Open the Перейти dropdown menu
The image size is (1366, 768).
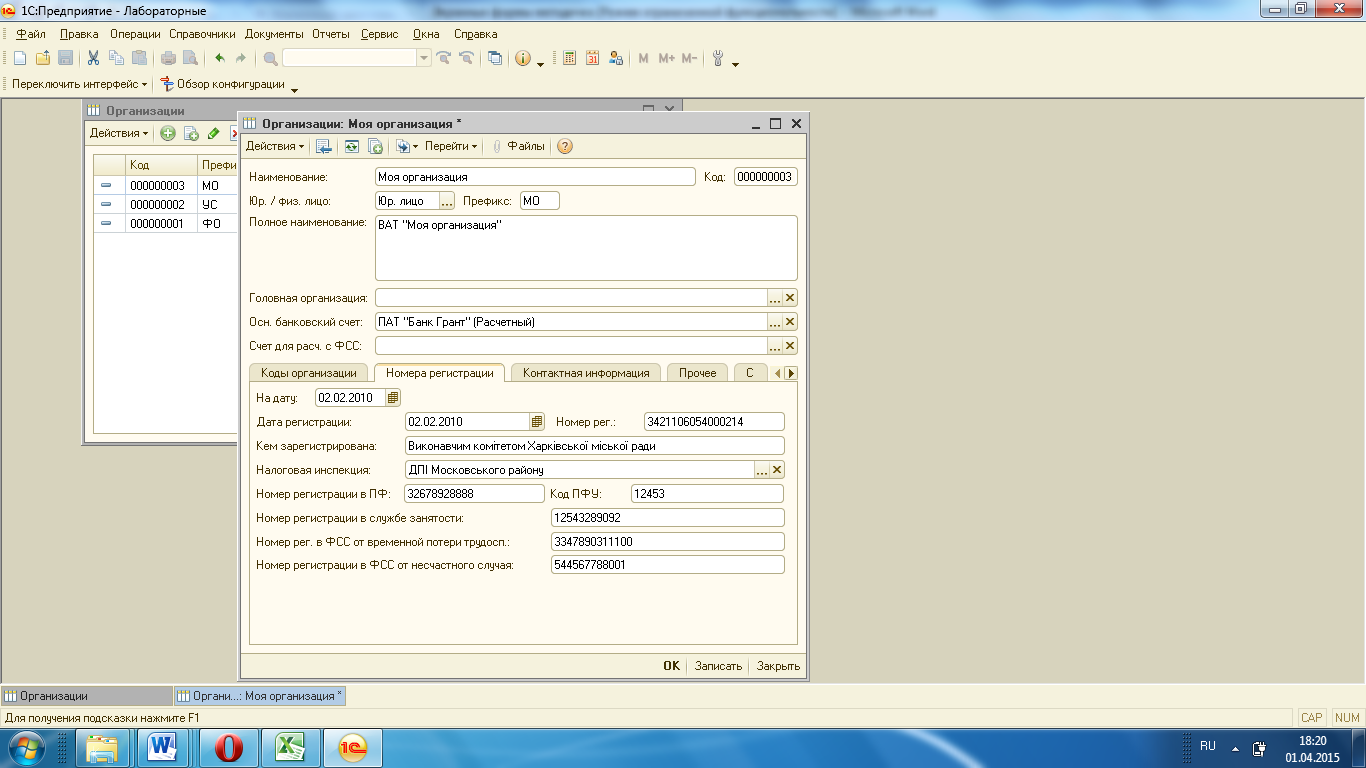[x=451, y=146]
